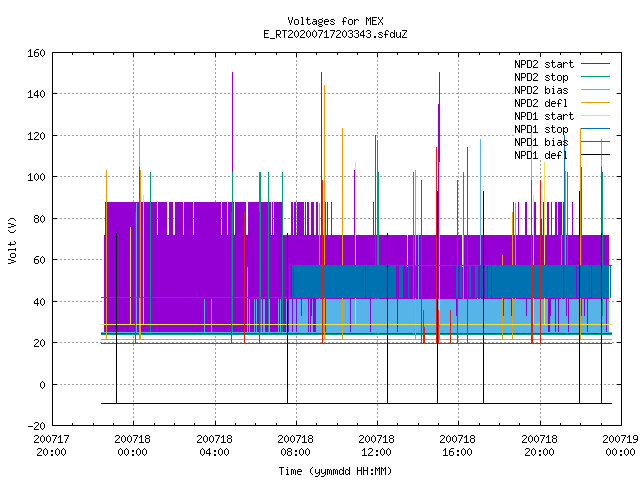The image size is (640, 480).
Task: Click the 'NPD2 bias' legend label
Action: pyautogui.click(x=541, y=90)
